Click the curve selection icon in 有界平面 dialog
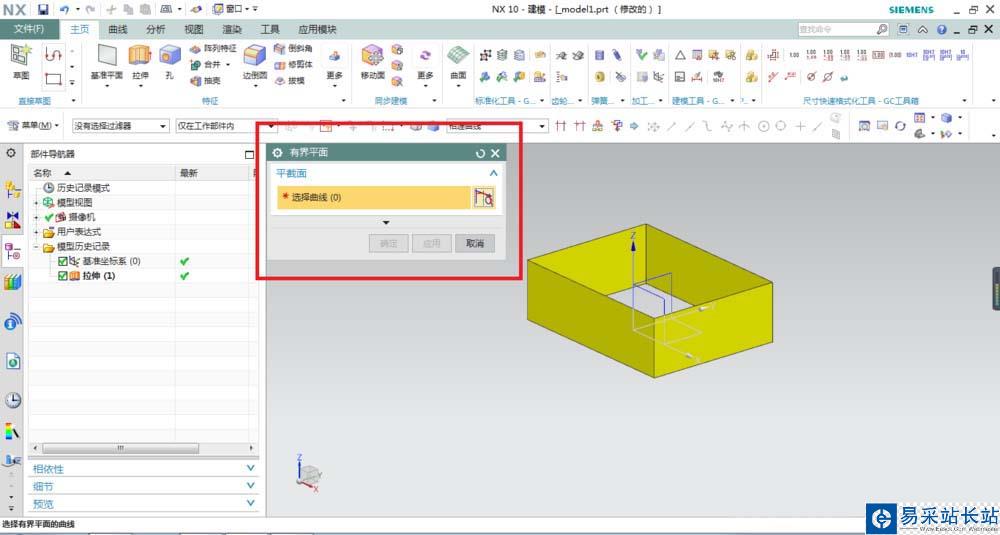1000x535 pixels. point(484,198)
